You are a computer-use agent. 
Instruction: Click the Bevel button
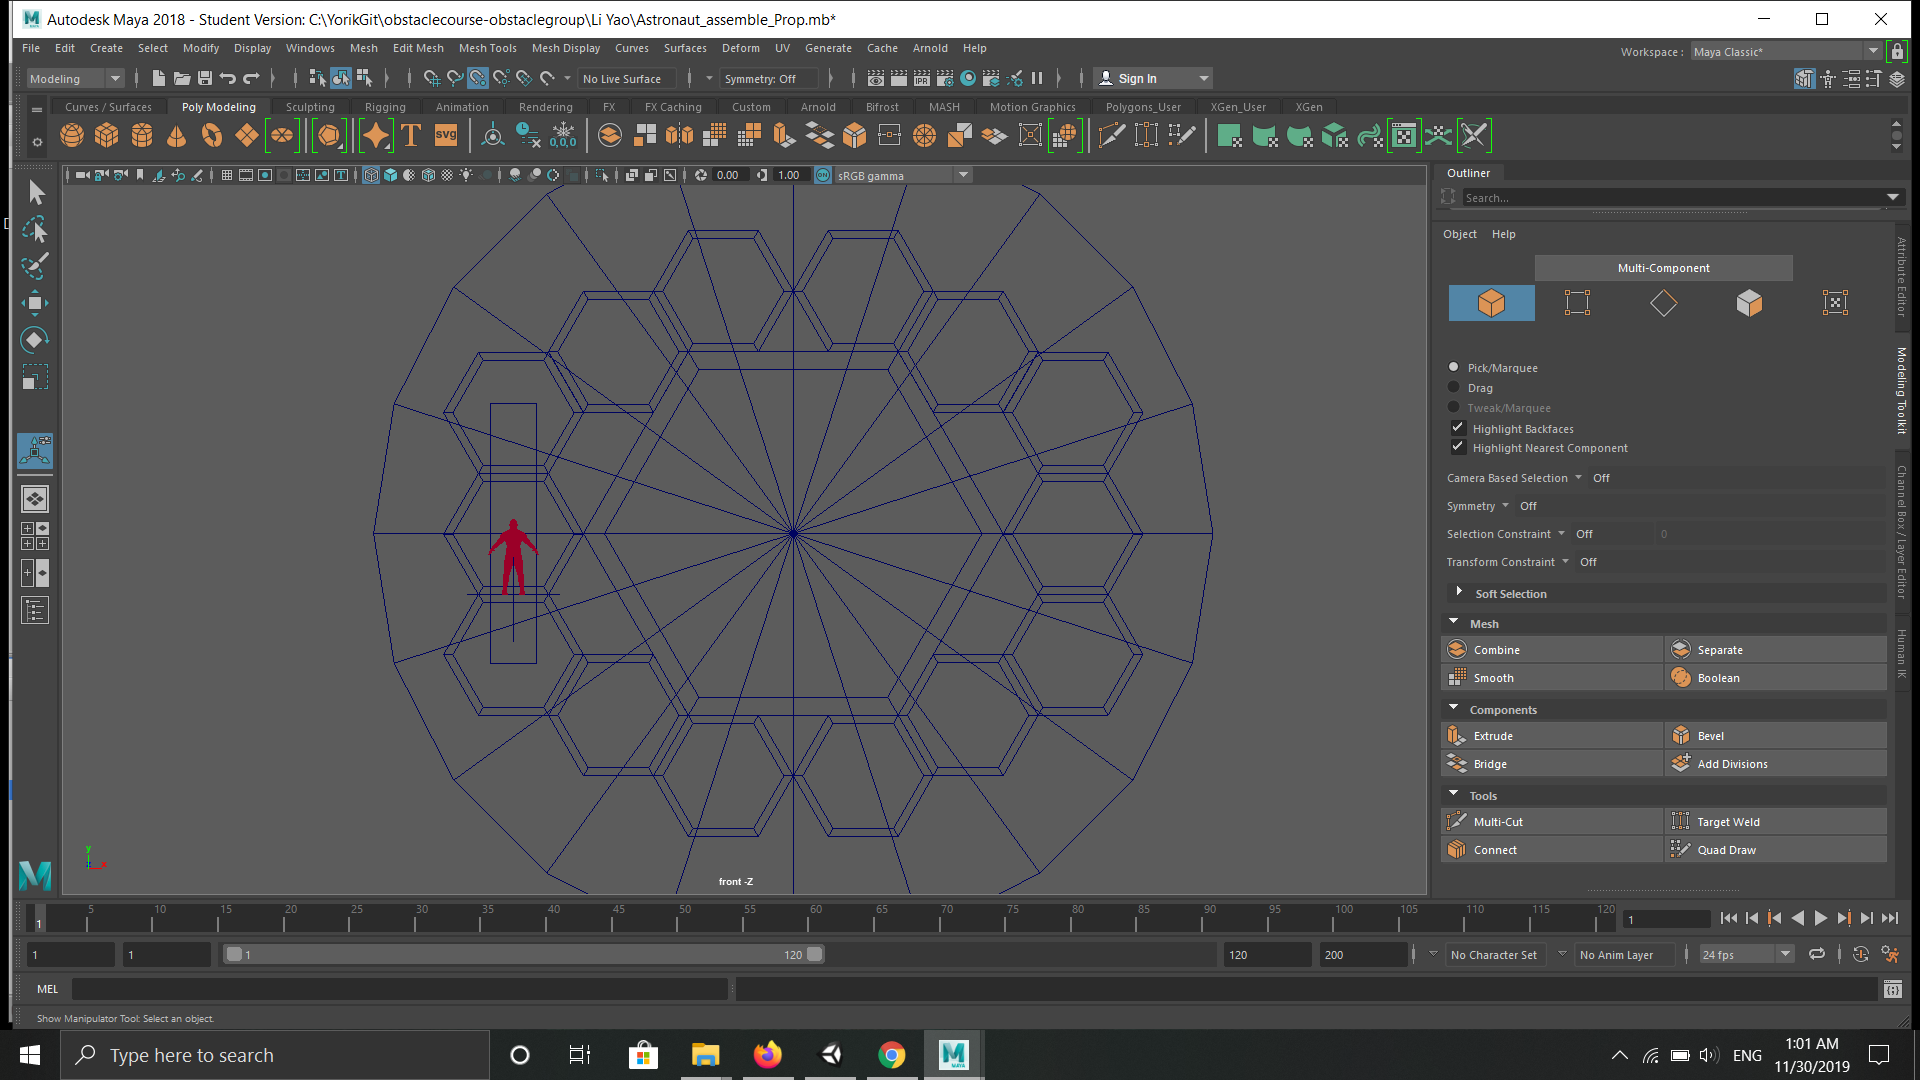1710,736
